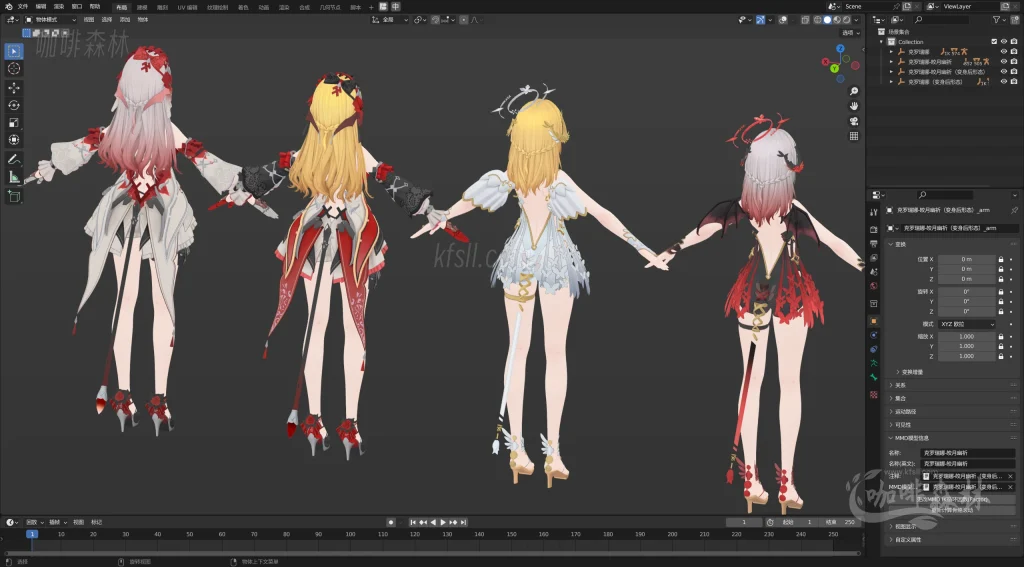The image size is (1024, 567).
Task: Activate the 3D Cursor tool
Action: click(14, 69)
